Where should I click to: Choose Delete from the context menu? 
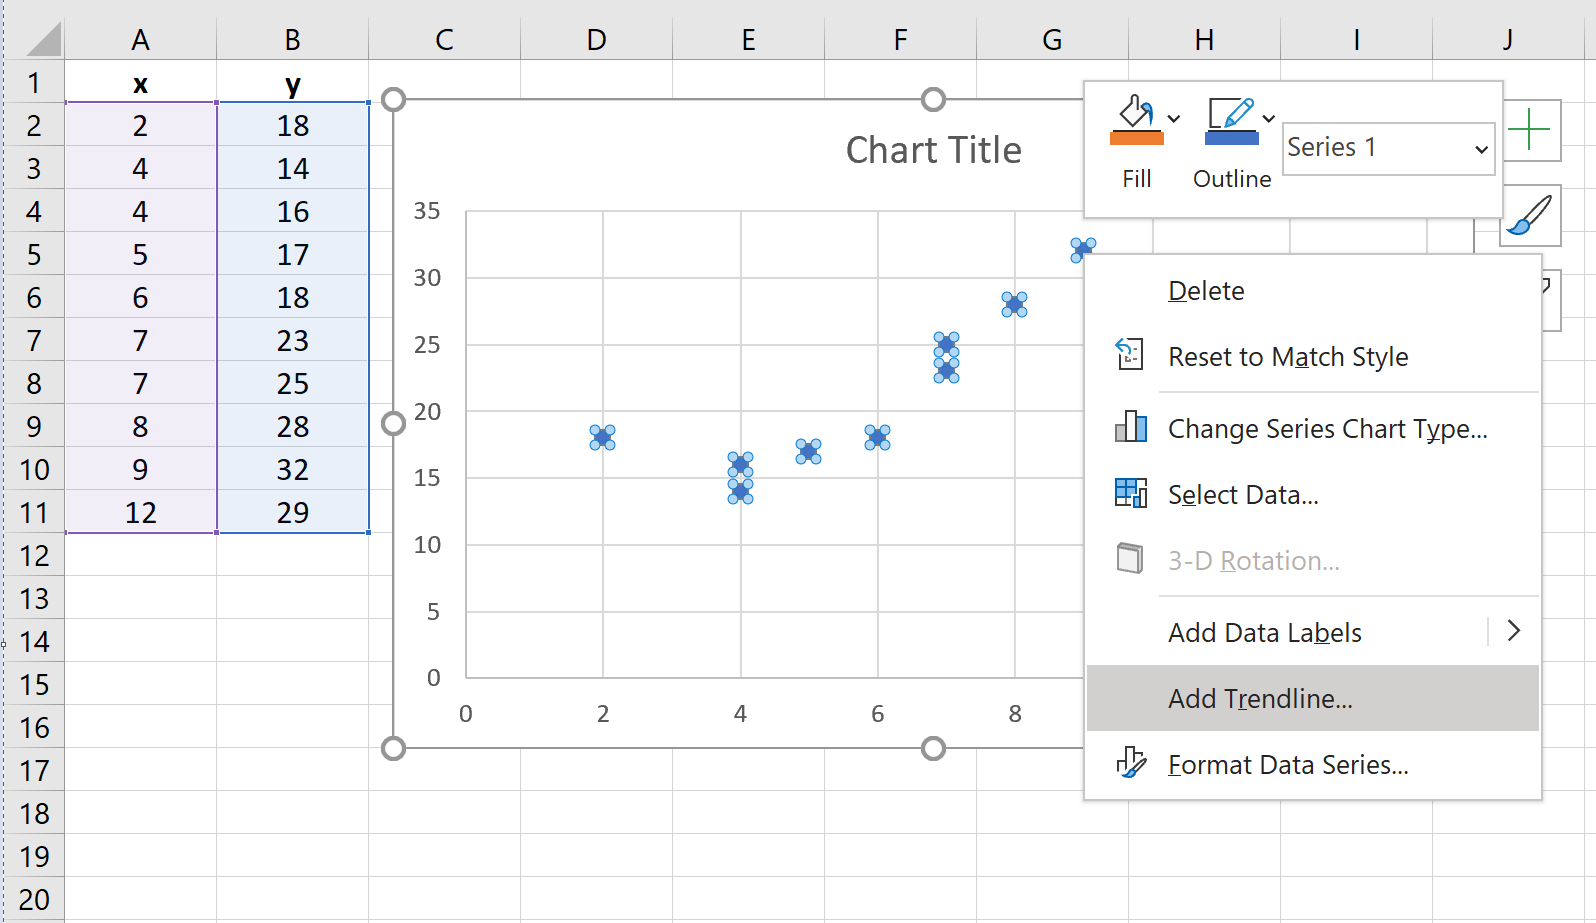(x=1206, y=291)
